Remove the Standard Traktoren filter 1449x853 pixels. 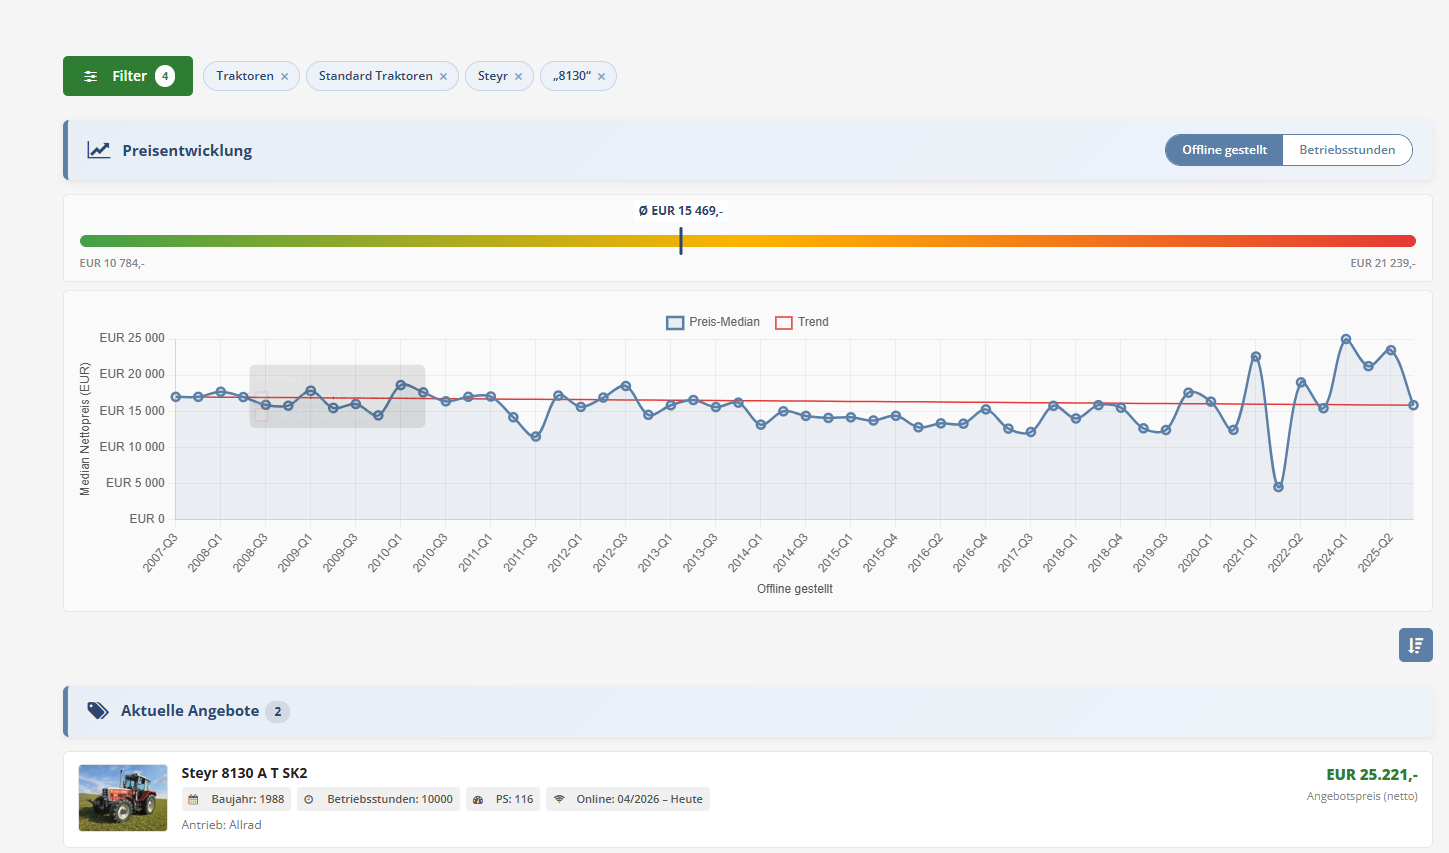(x=443, y=77)
